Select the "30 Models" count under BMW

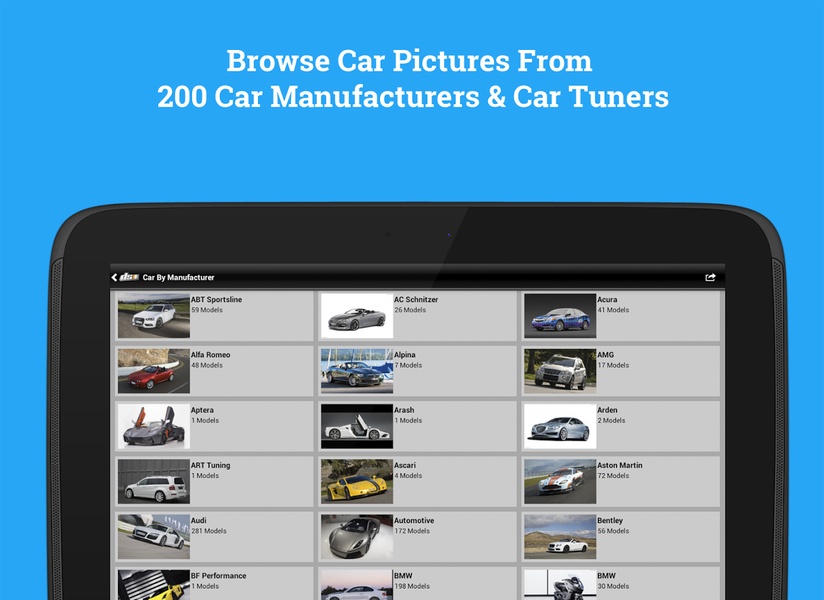(x=613, y=586)
